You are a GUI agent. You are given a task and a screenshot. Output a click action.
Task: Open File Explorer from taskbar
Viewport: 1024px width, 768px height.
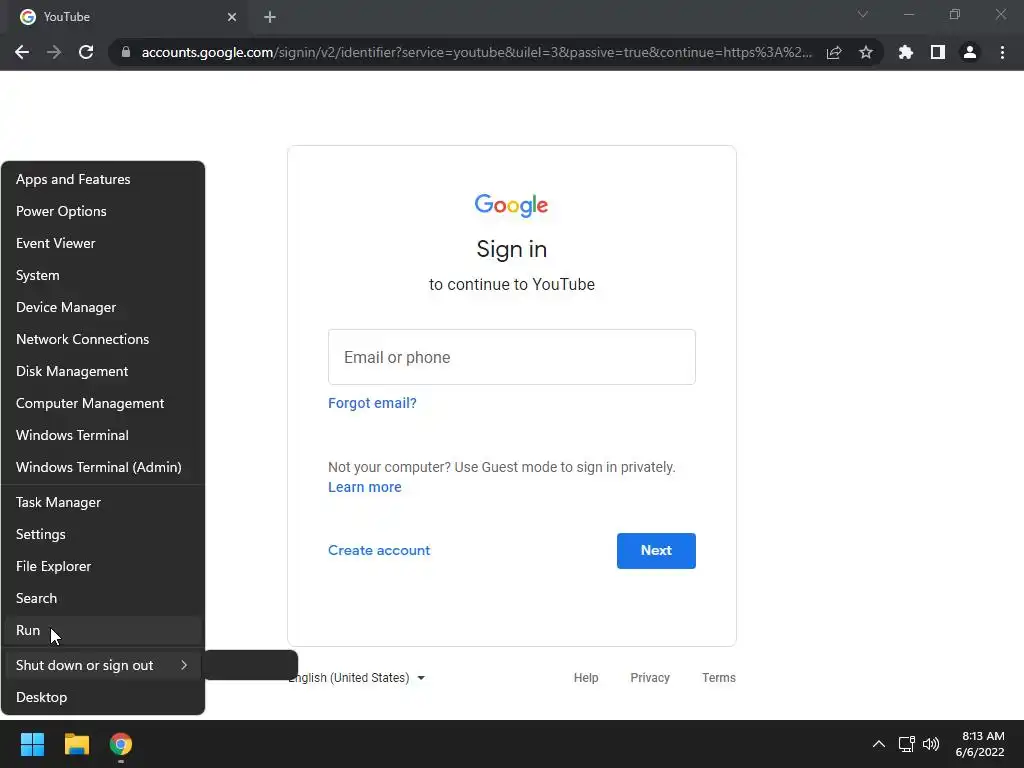click(x=76, y=744)
